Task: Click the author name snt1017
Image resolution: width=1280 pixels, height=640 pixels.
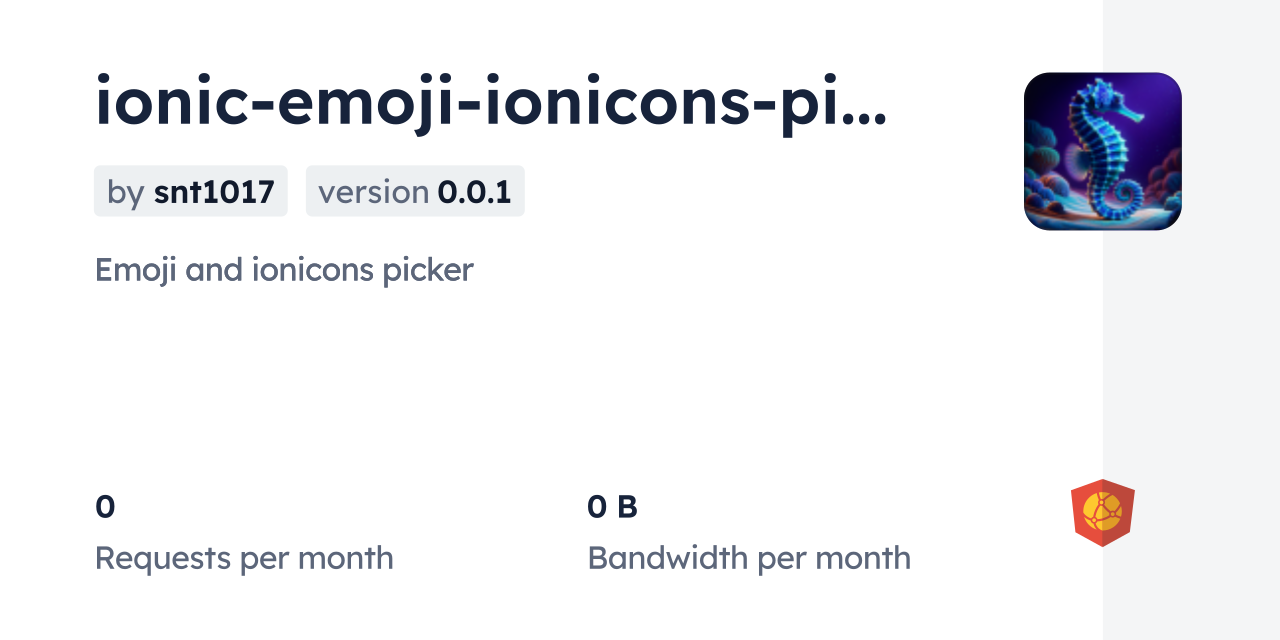Action: pyautogui.click(x=214, y=191)
